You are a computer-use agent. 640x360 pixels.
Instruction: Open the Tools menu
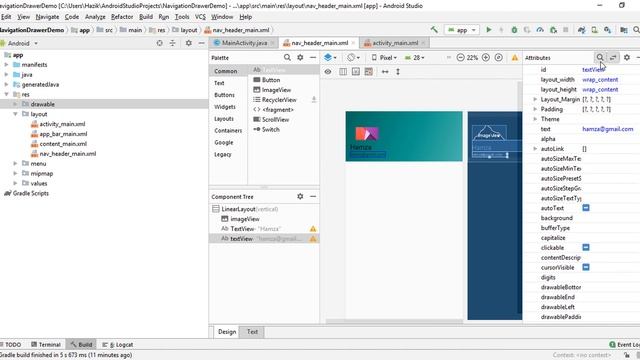[x=182, y=17]
